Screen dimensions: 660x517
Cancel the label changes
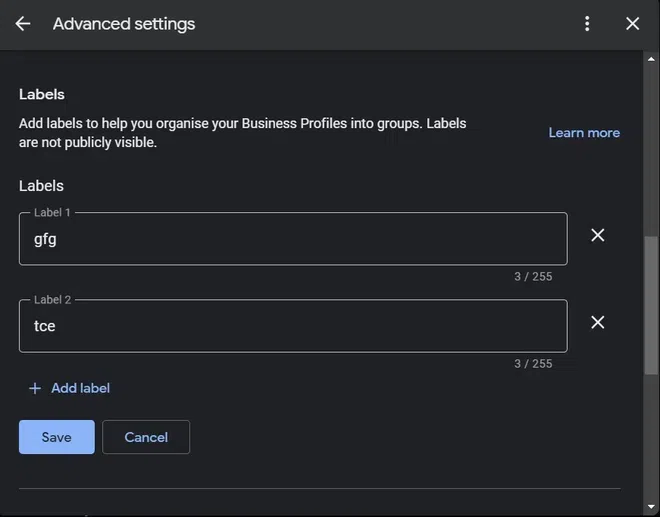(146, 437)
